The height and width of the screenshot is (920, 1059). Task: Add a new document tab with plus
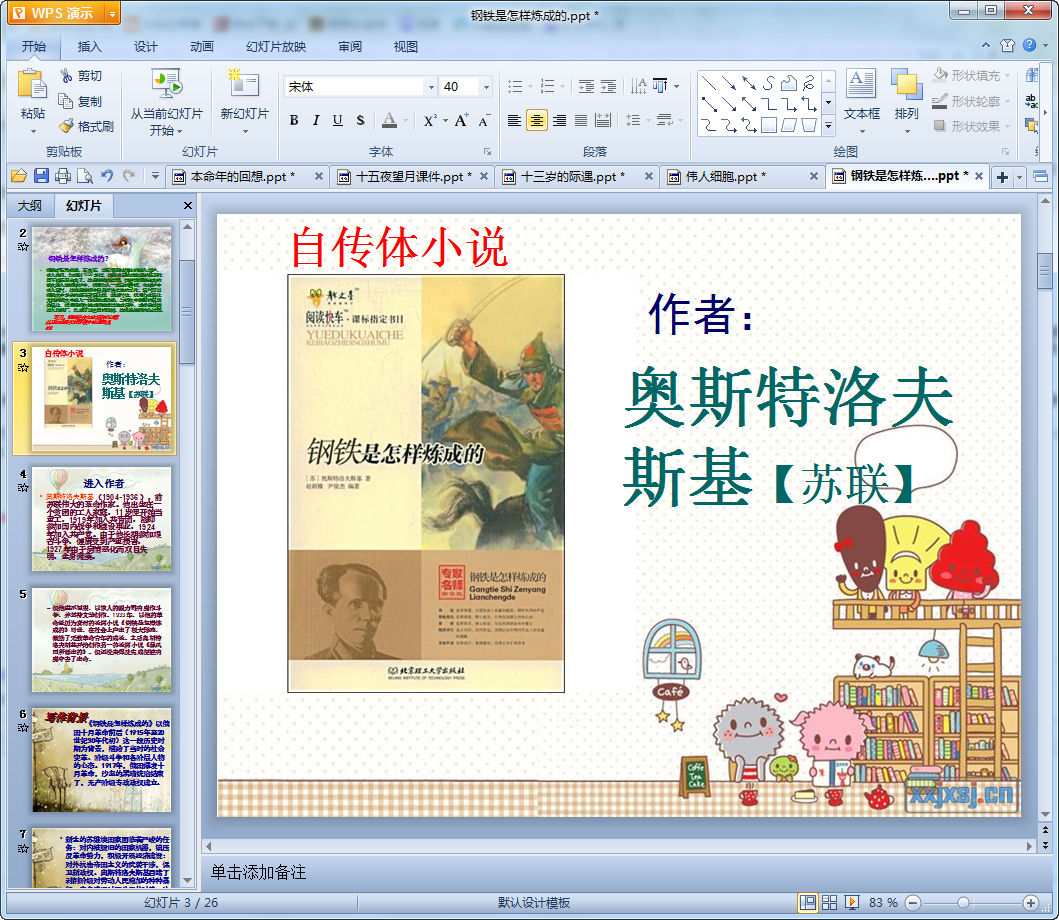click(1002, 177)
